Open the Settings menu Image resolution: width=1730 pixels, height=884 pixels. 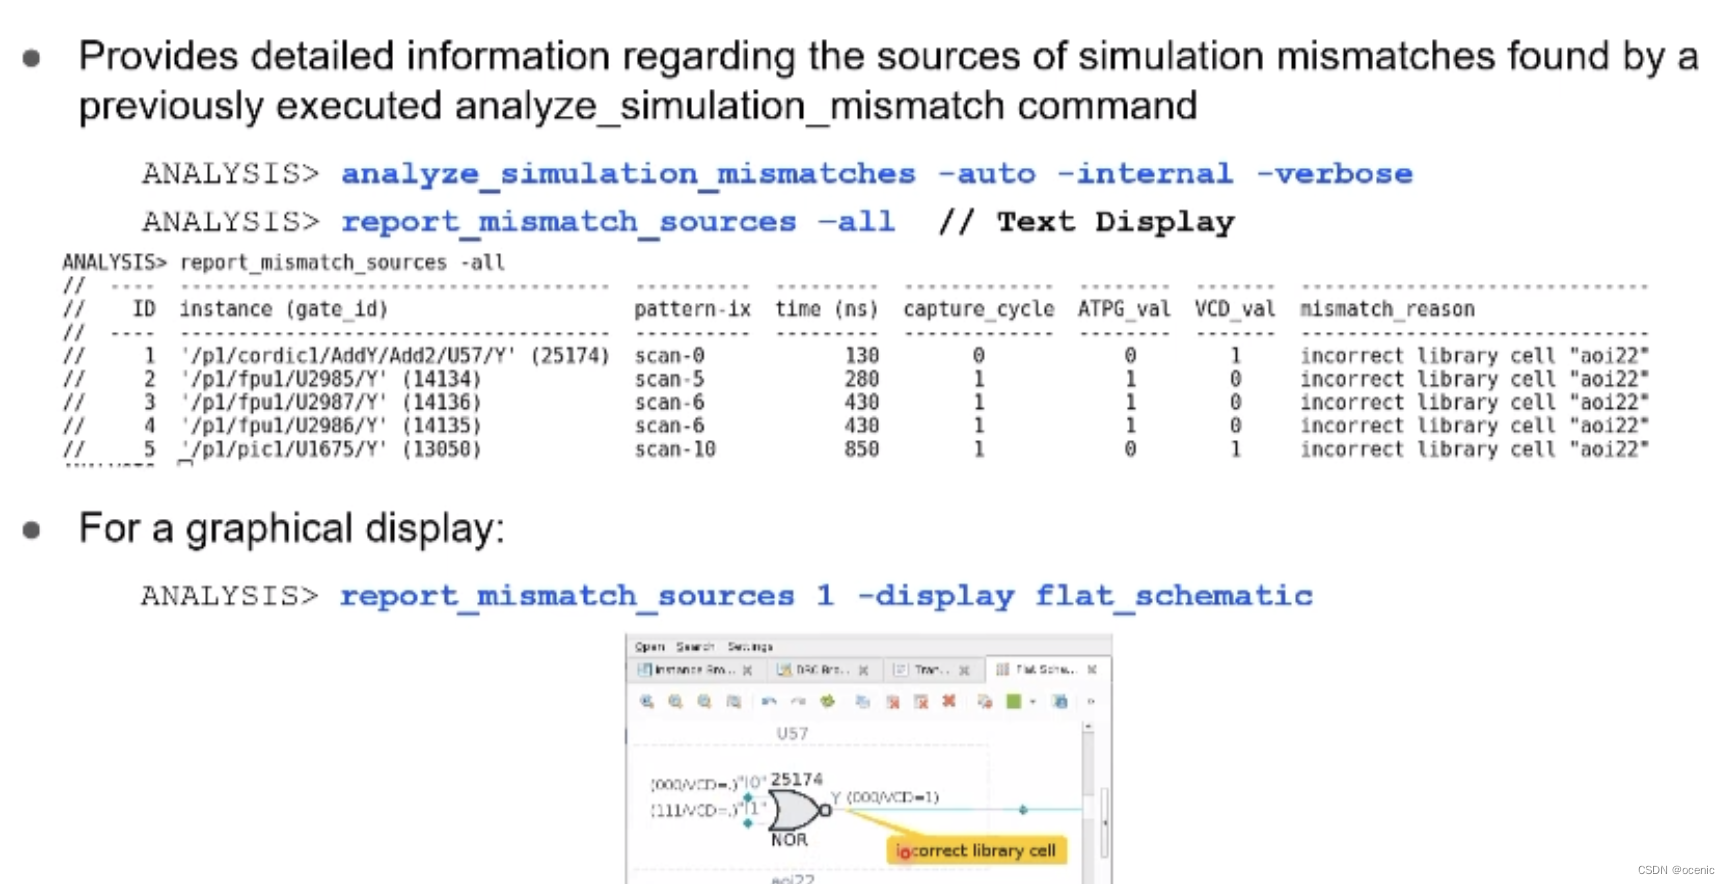click(750, 647)
